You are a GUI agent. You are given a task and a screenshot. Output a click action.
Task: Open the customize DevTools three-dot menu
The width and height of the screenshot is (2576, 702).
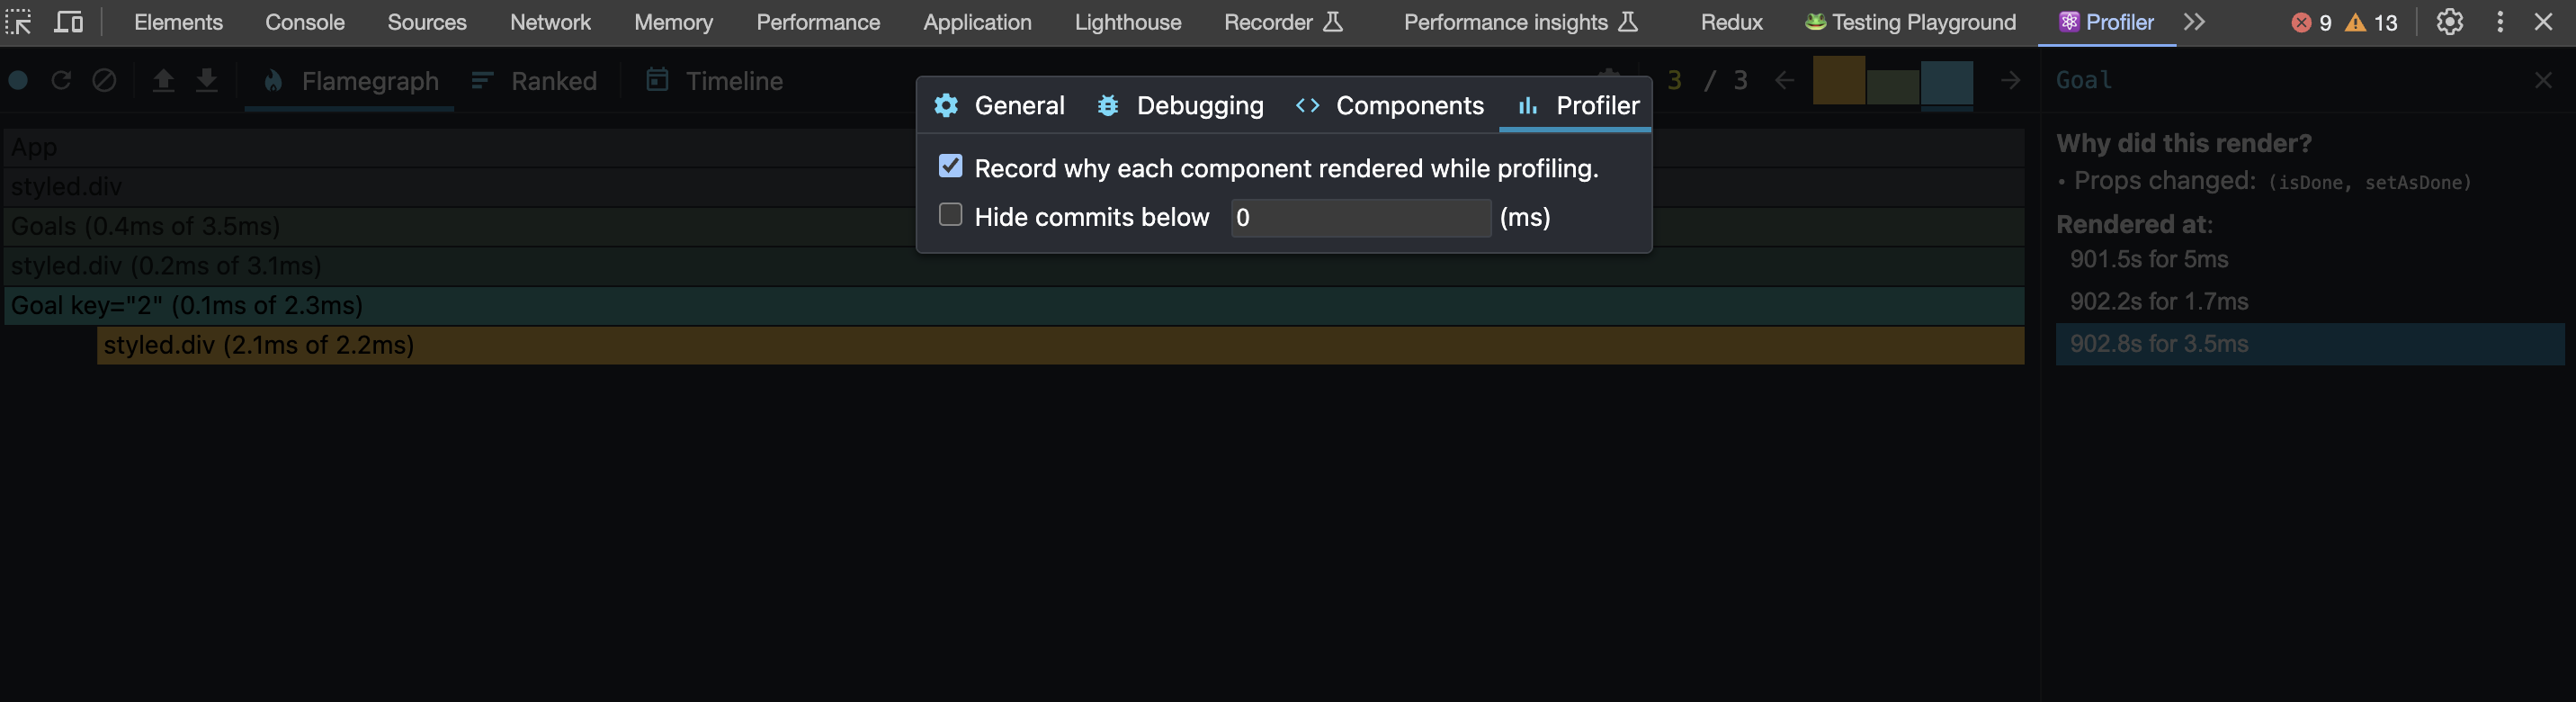tap(2502, 21)
